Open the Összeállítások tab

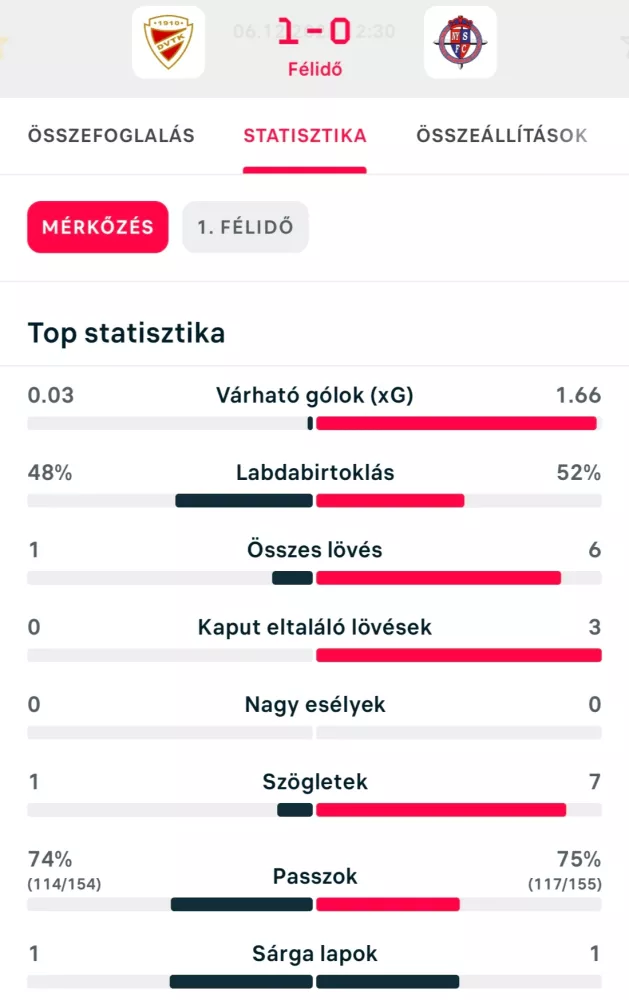(x=502, y=136)
